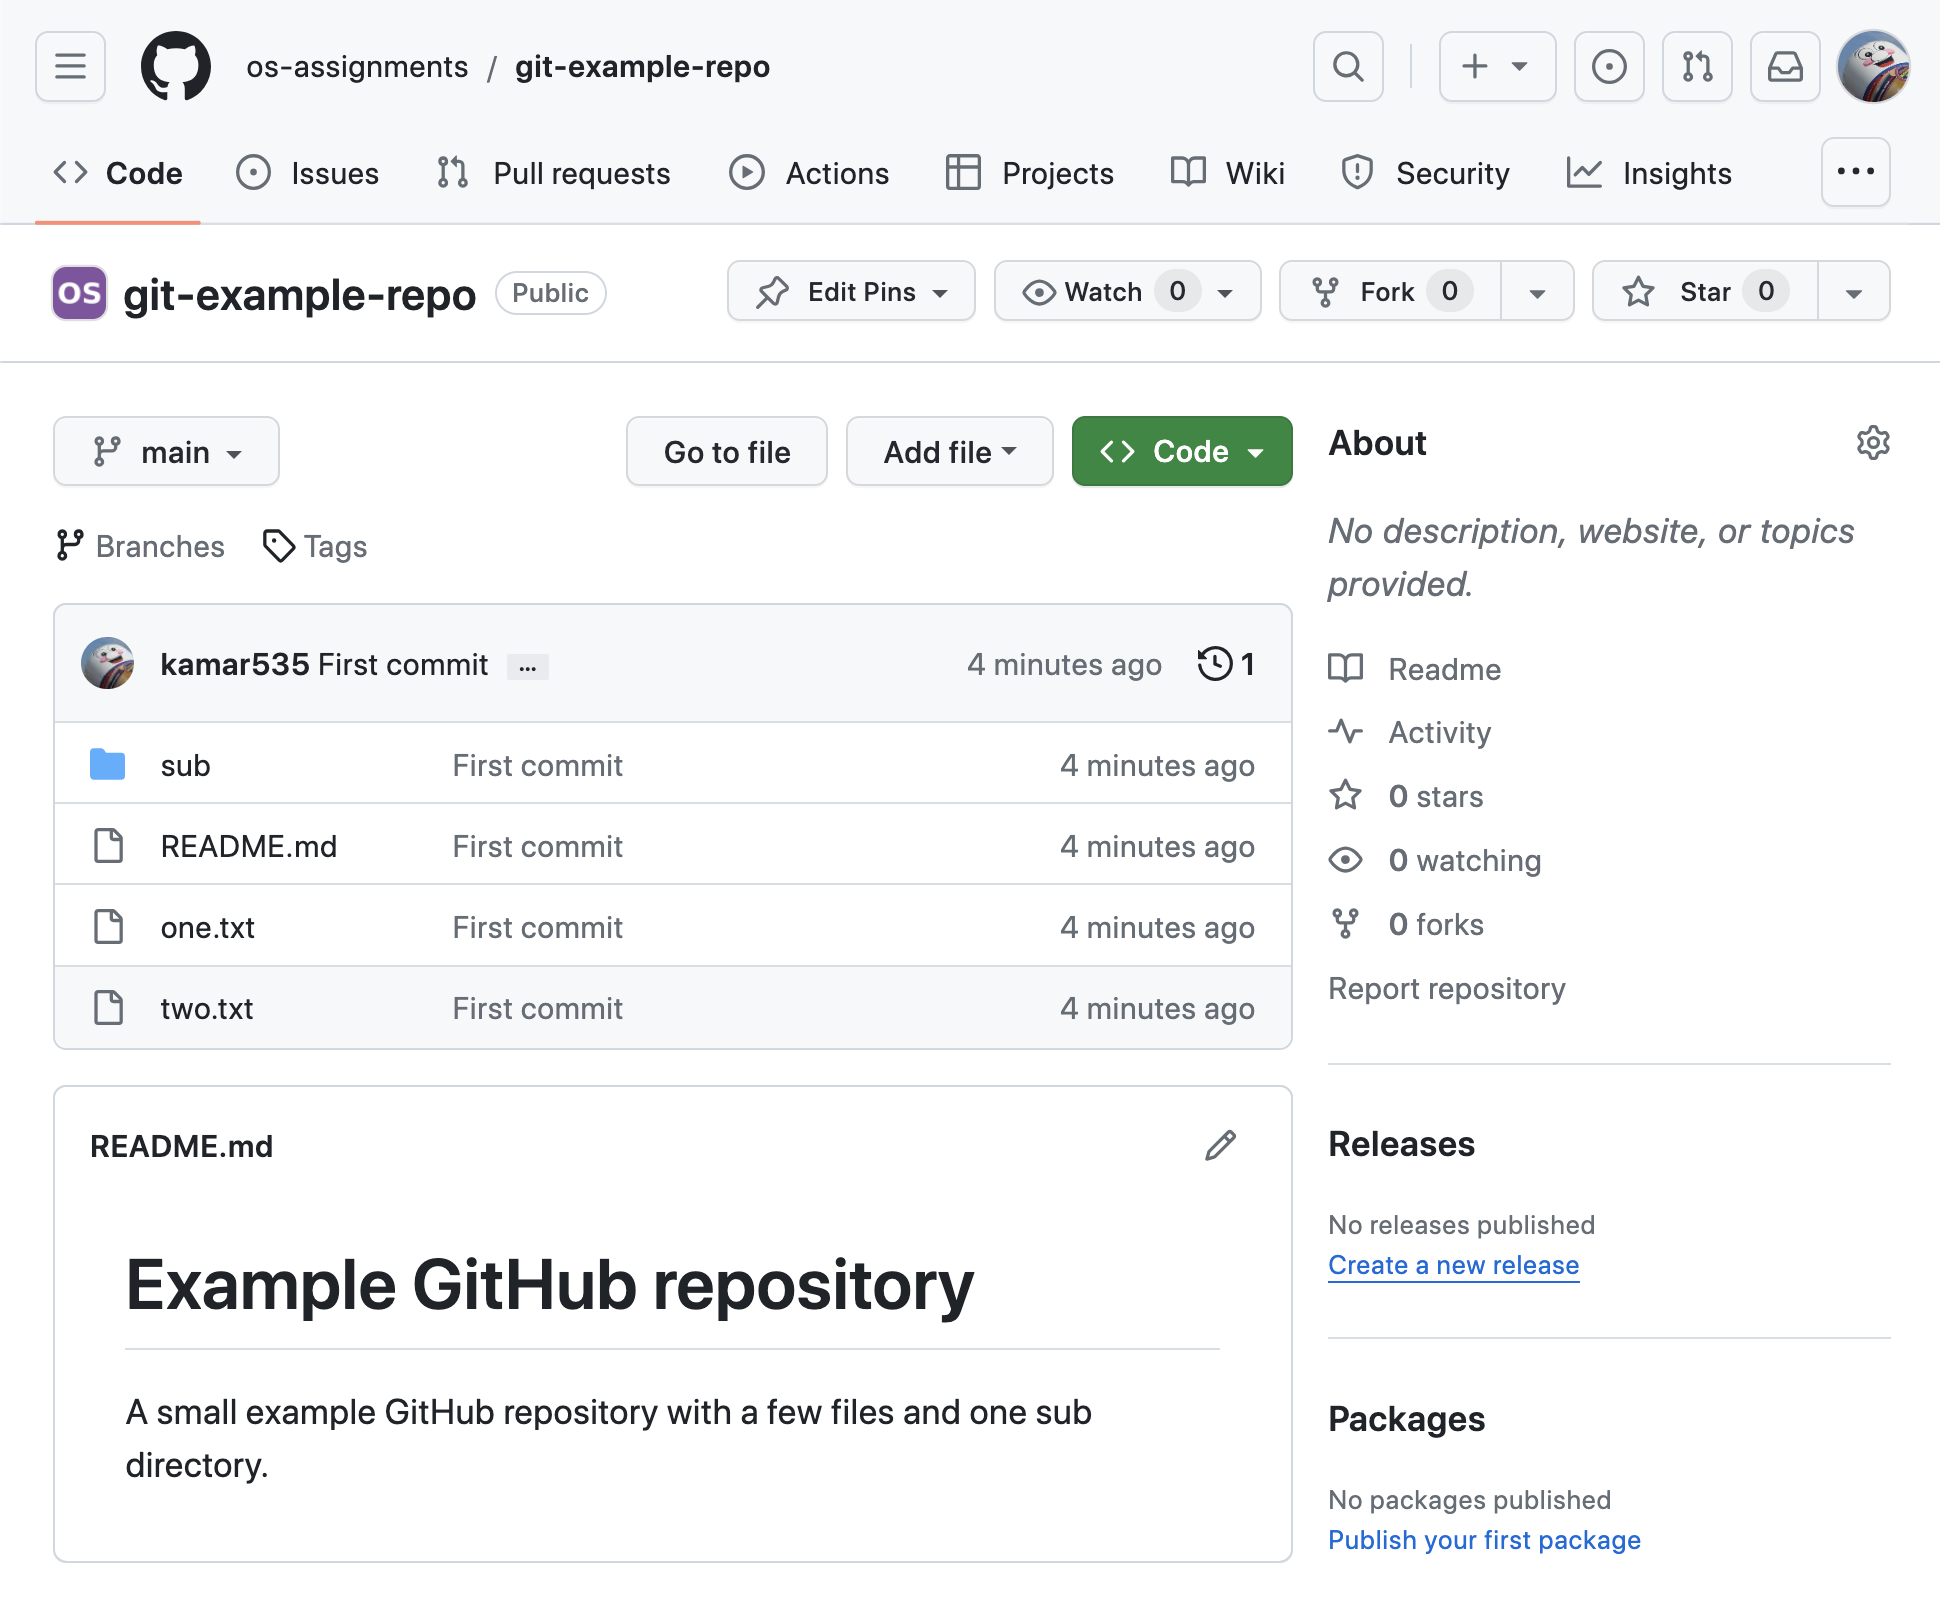Click the sub folder to open it
Image resolution: width=1940 pixels, height=1606 pixels.
point(184,764)
